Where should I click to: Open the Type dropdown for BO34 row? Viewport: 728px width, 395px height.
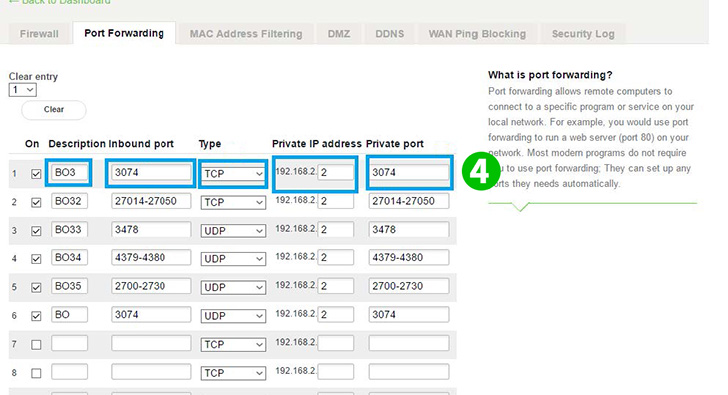click(233, 259)
